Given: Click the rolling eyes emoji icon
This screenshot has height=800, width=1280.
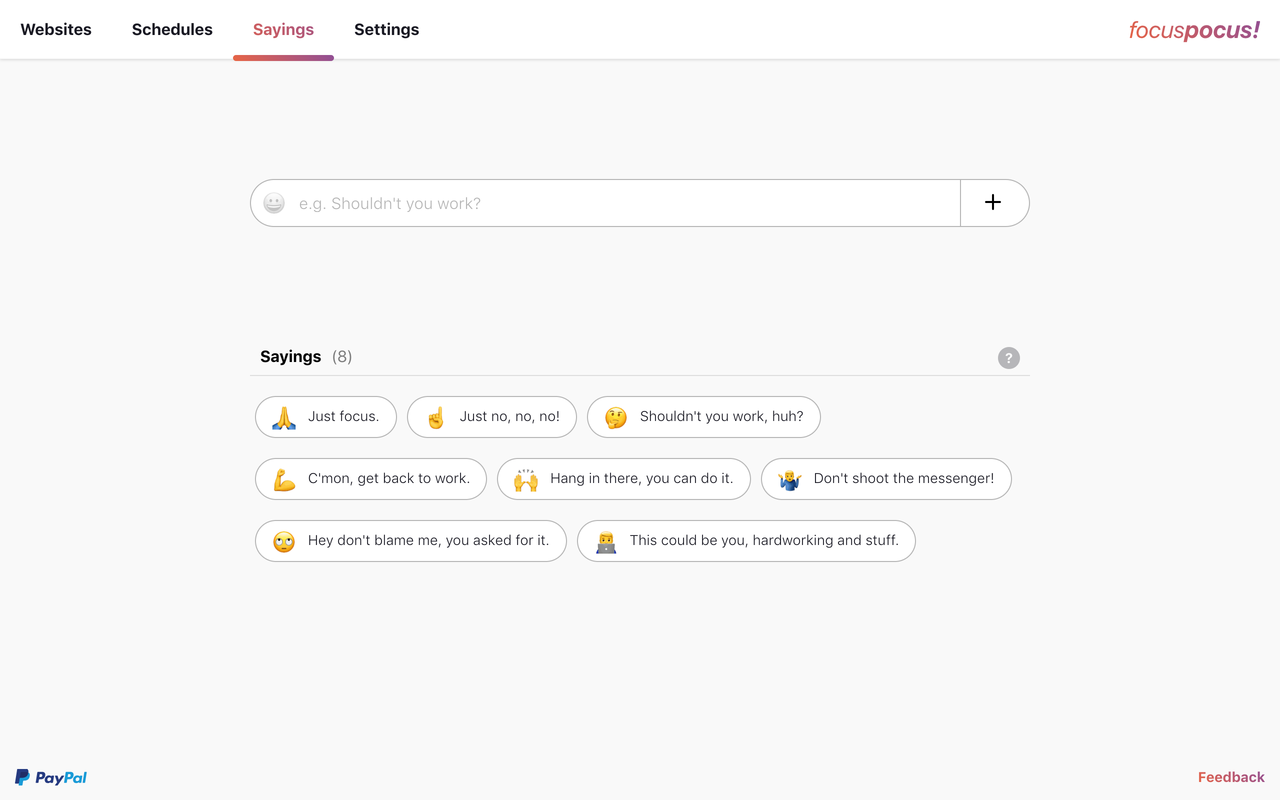Looking at the screenshot, I should 284,541.
